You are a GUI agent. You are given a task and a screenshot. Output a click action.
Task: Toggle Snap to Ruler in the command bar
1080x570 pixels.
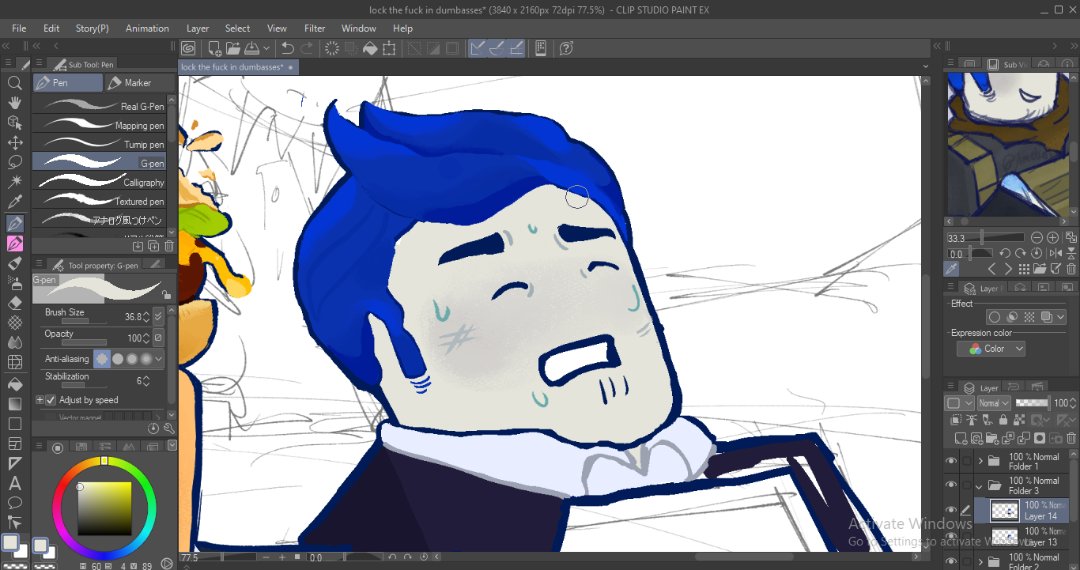click(x=477, y=48)
